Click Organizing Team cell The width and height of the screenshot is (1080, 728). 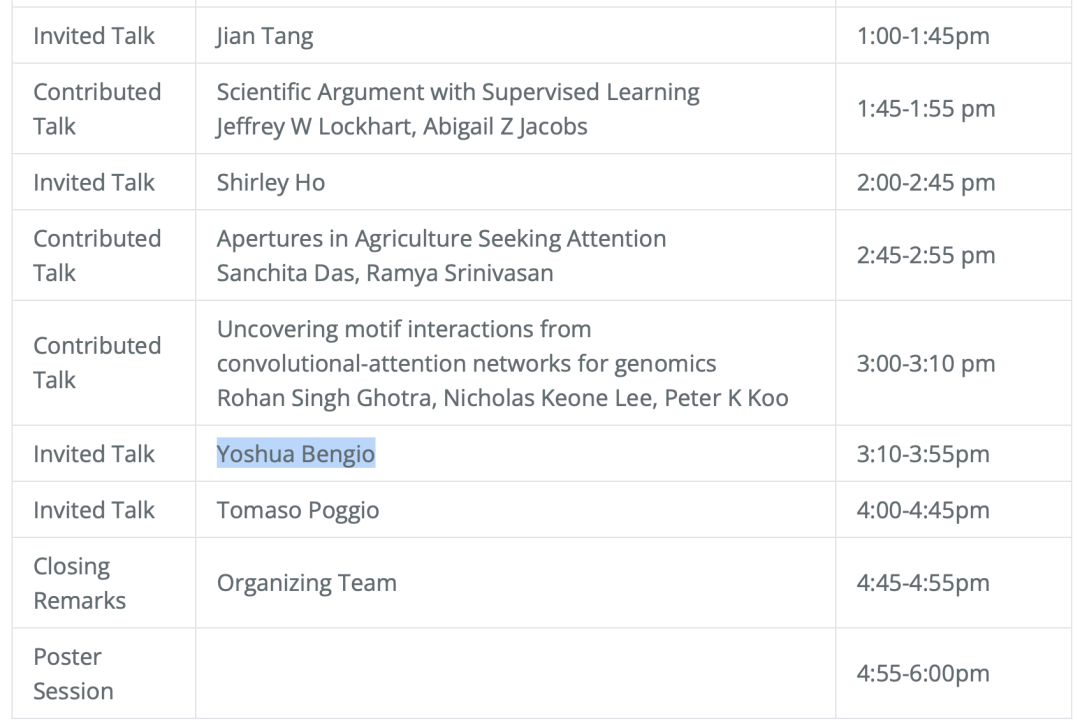(307, 583)
